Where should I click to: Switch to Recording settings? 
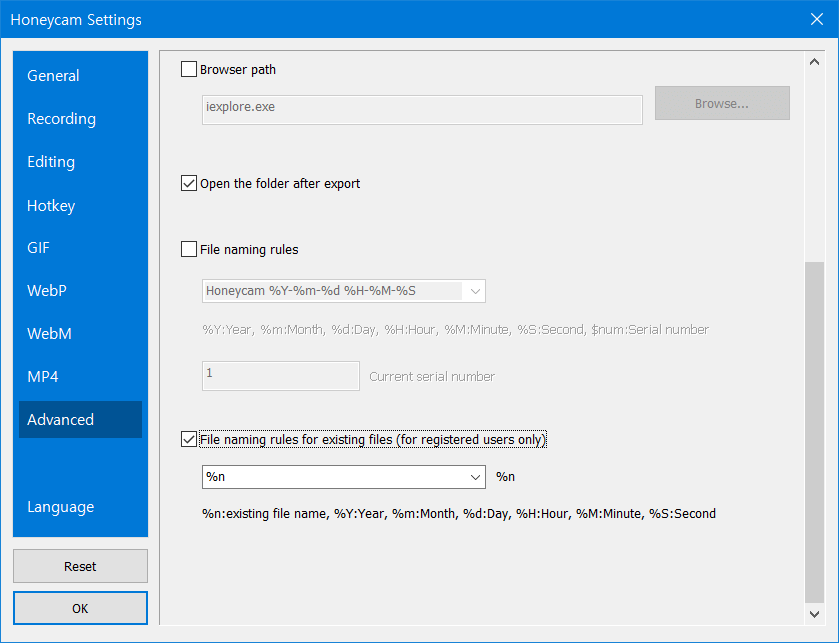click(x=62, y=119)
